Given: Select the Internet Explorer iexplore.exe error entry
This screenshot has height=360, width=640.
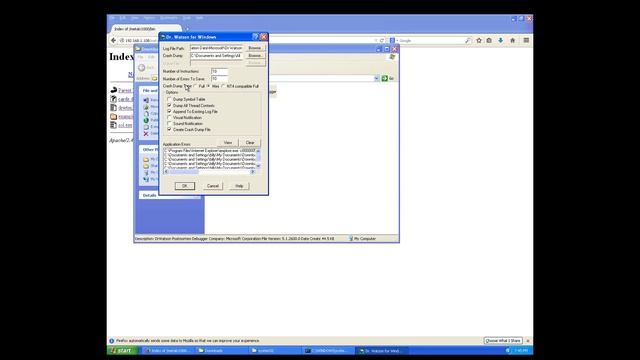Looking at the screenshot, I should 210,150.
